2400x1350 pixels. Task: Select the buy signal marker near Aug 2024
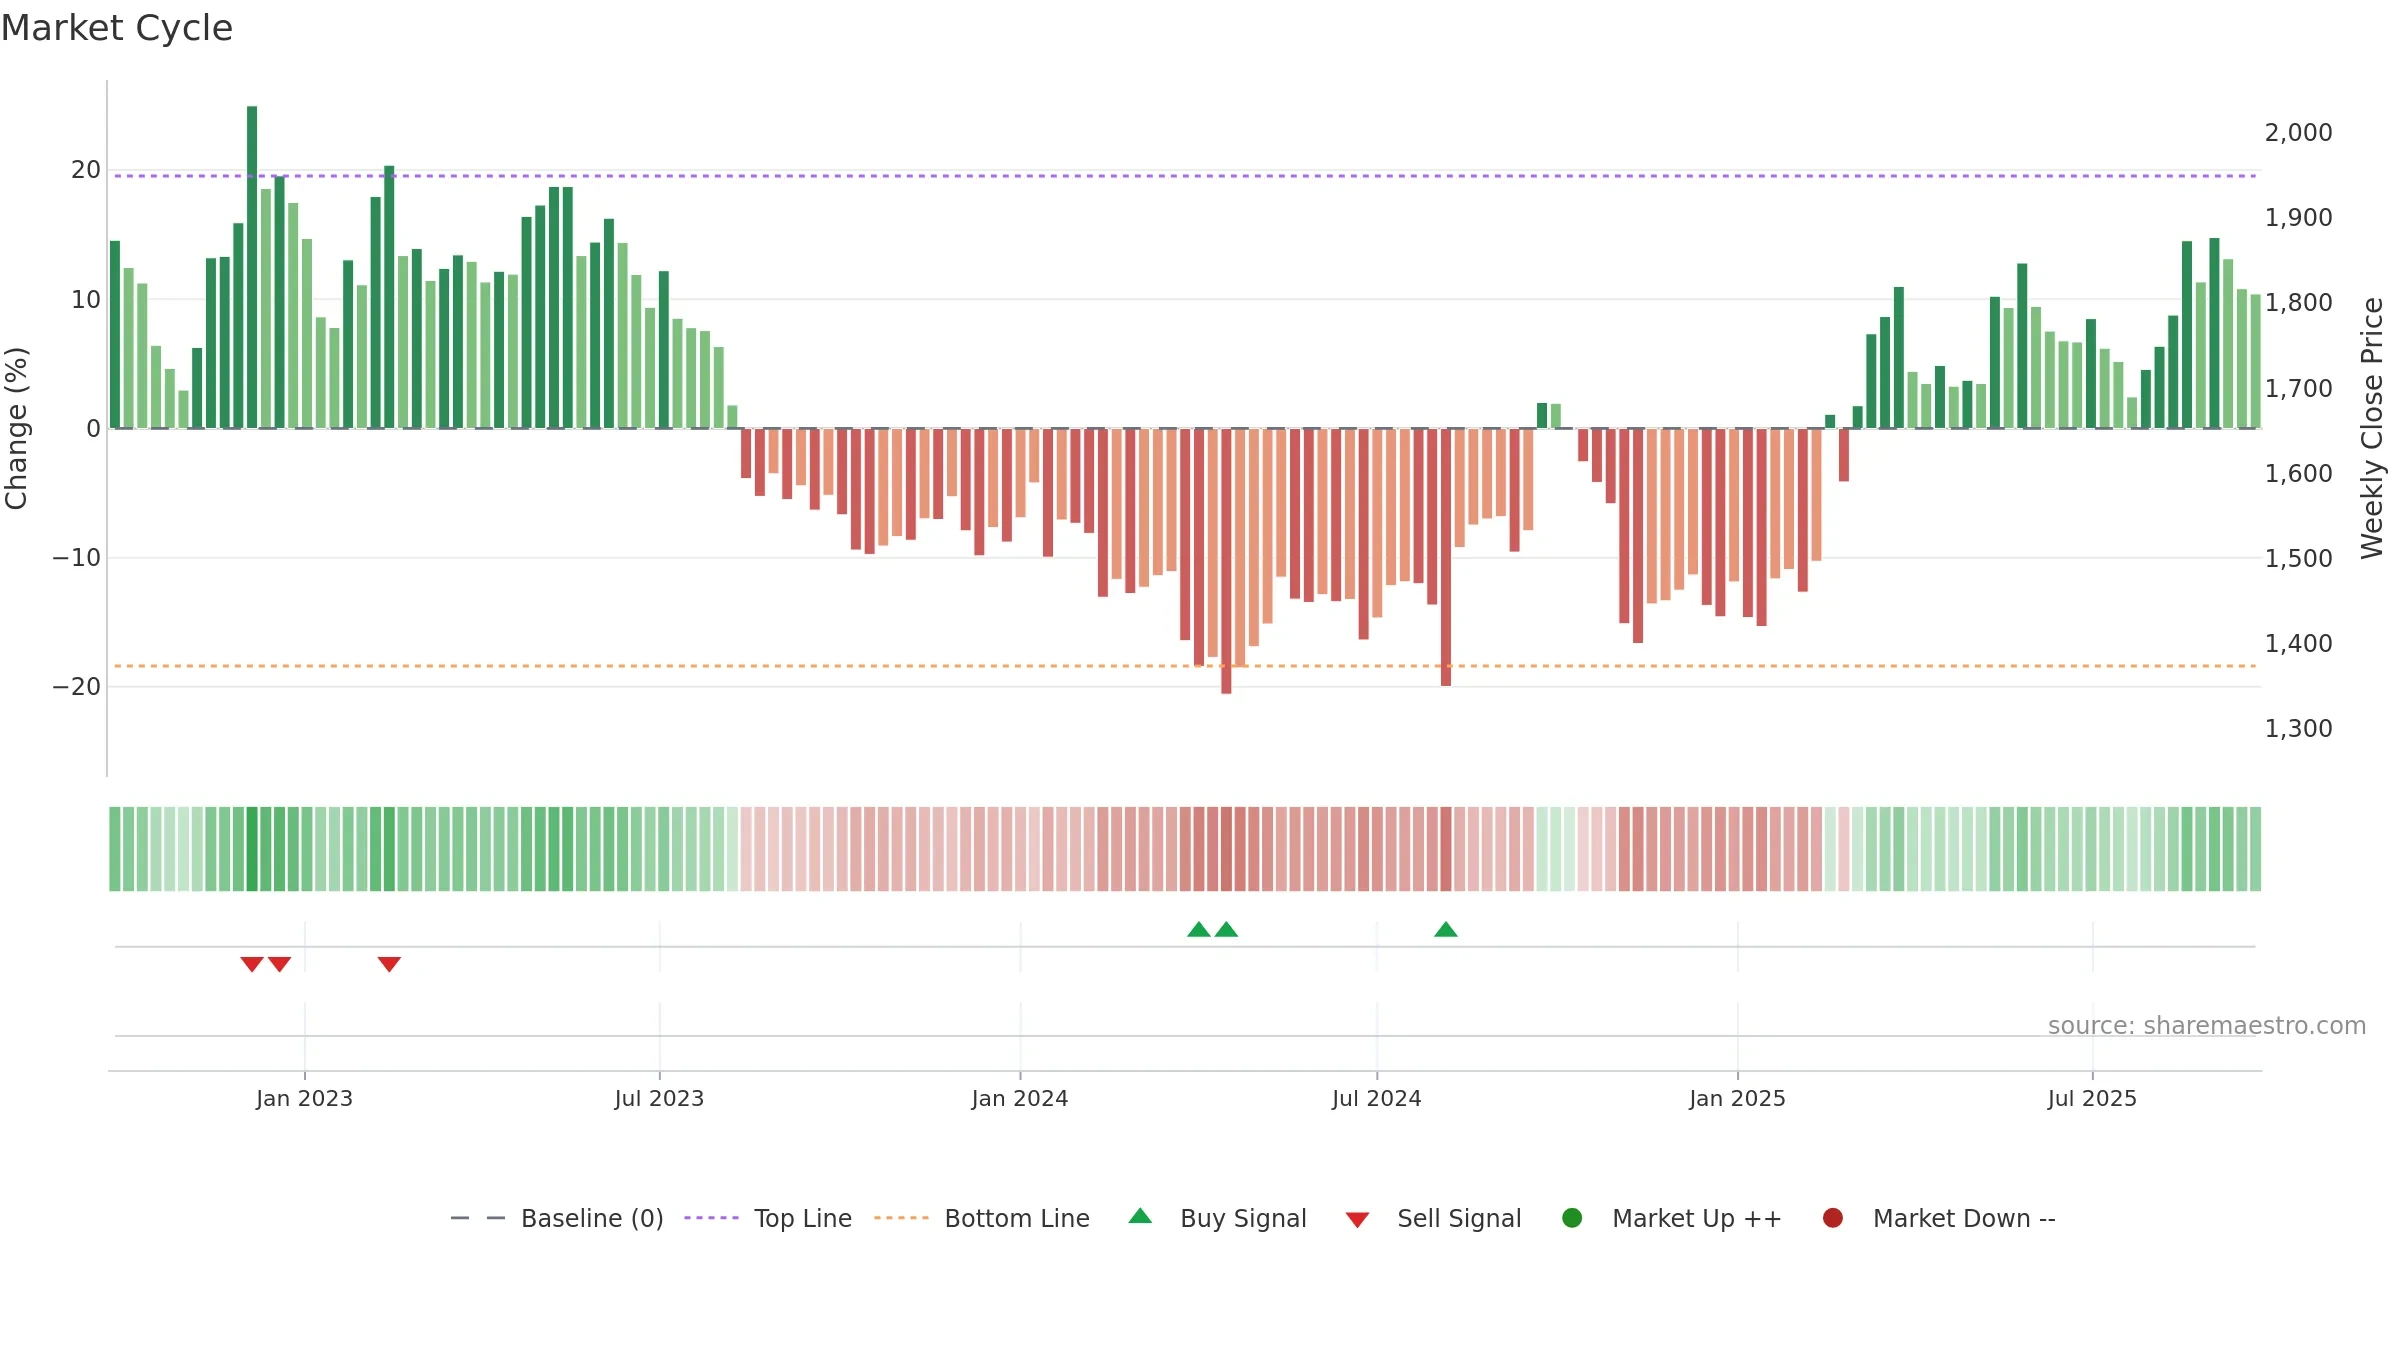point(1446,930)
